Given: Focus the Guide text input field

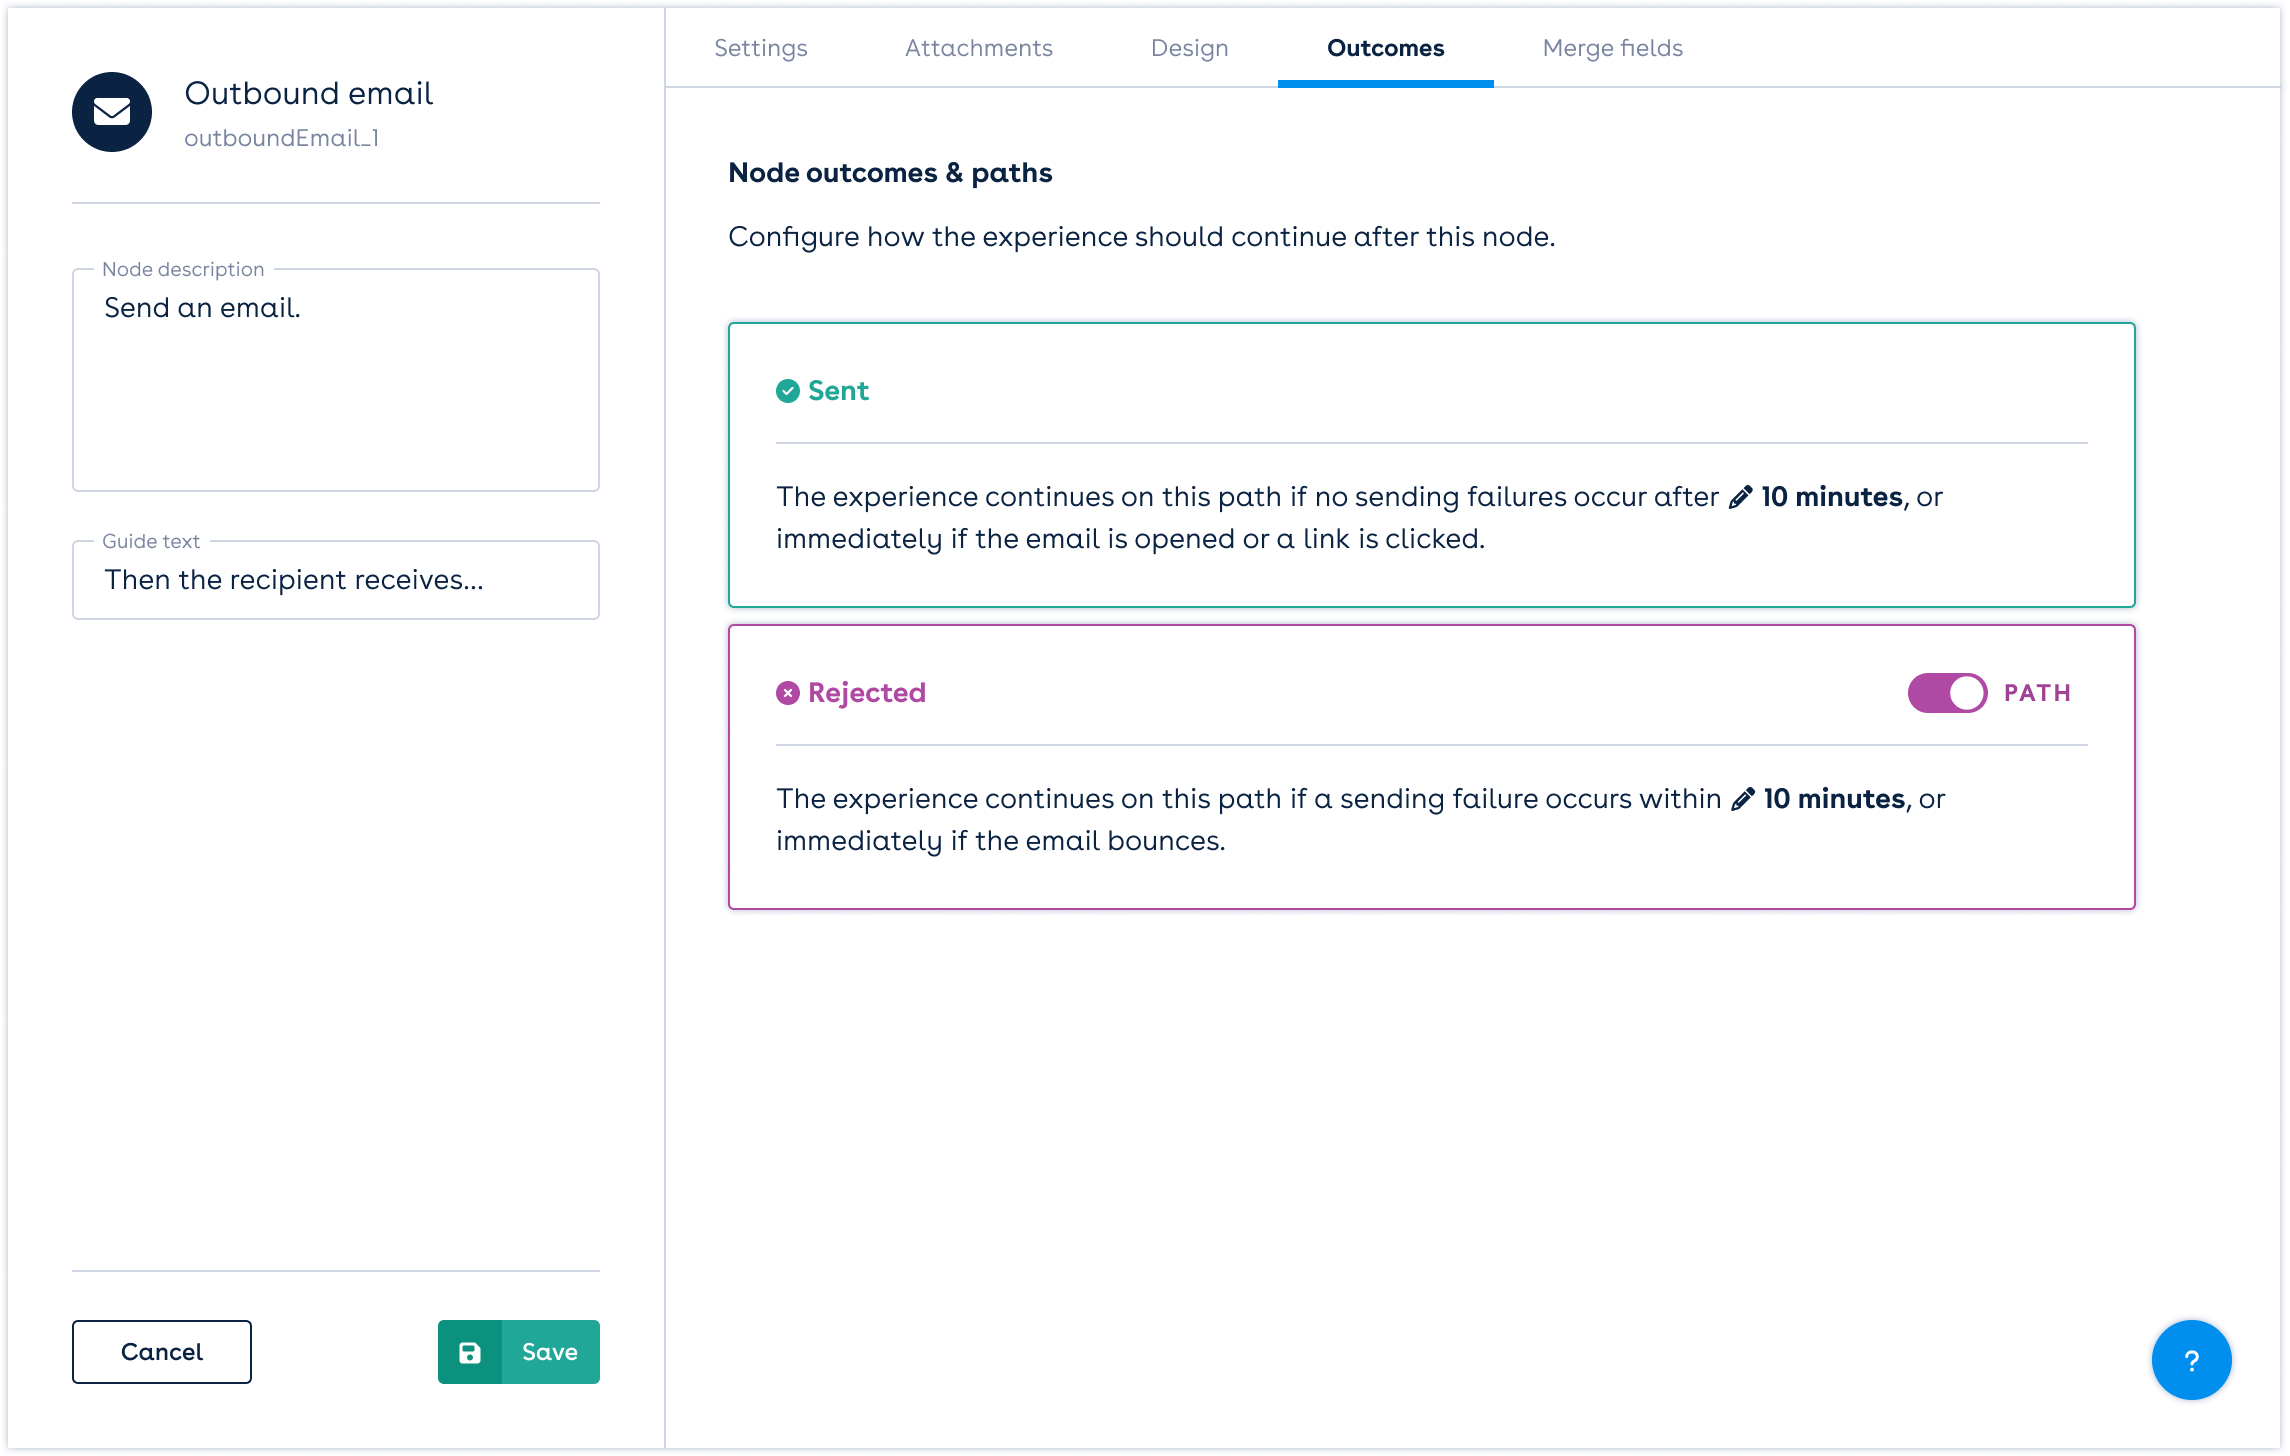Looking at the screenshot, I should (x=336, y=580).
